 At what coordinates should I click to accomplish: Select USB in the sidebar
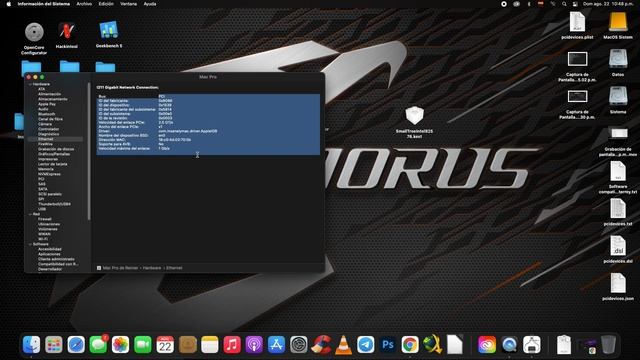click(42, 209)
